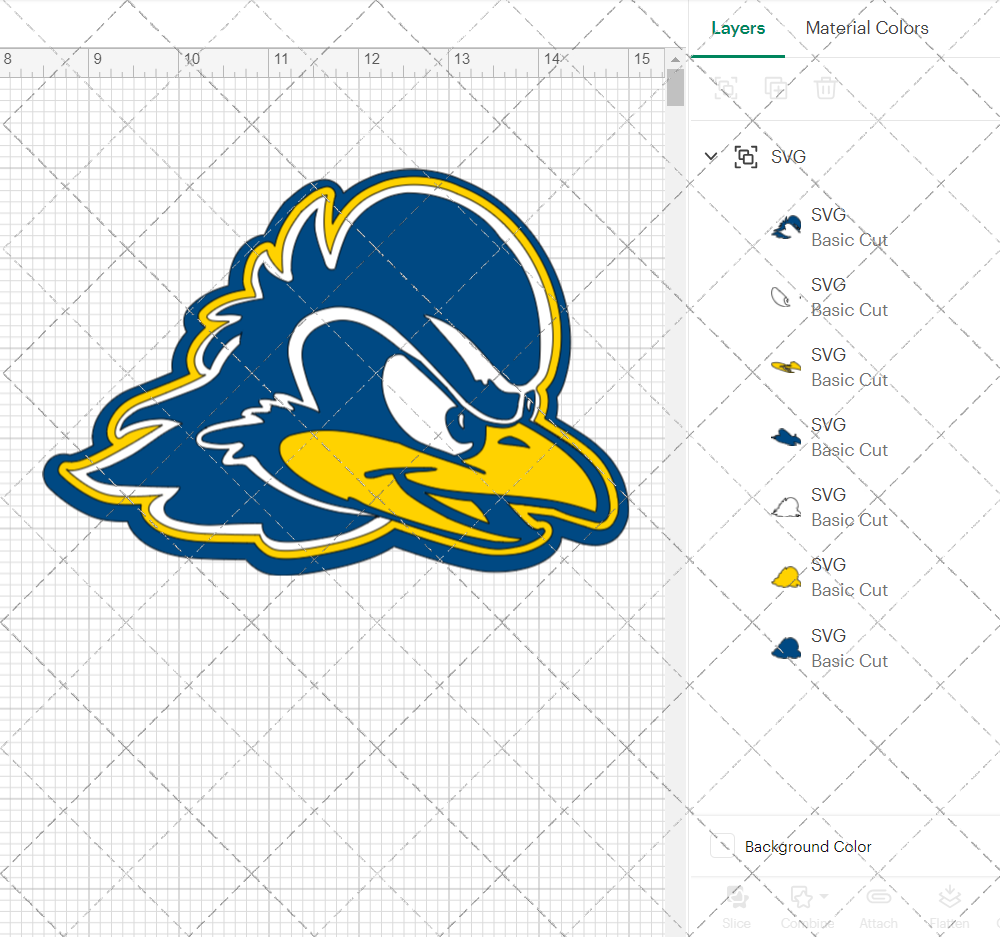The height and width of the screenshot is (937, 1000).
Task: Click the Combine button
Action: 807,907
